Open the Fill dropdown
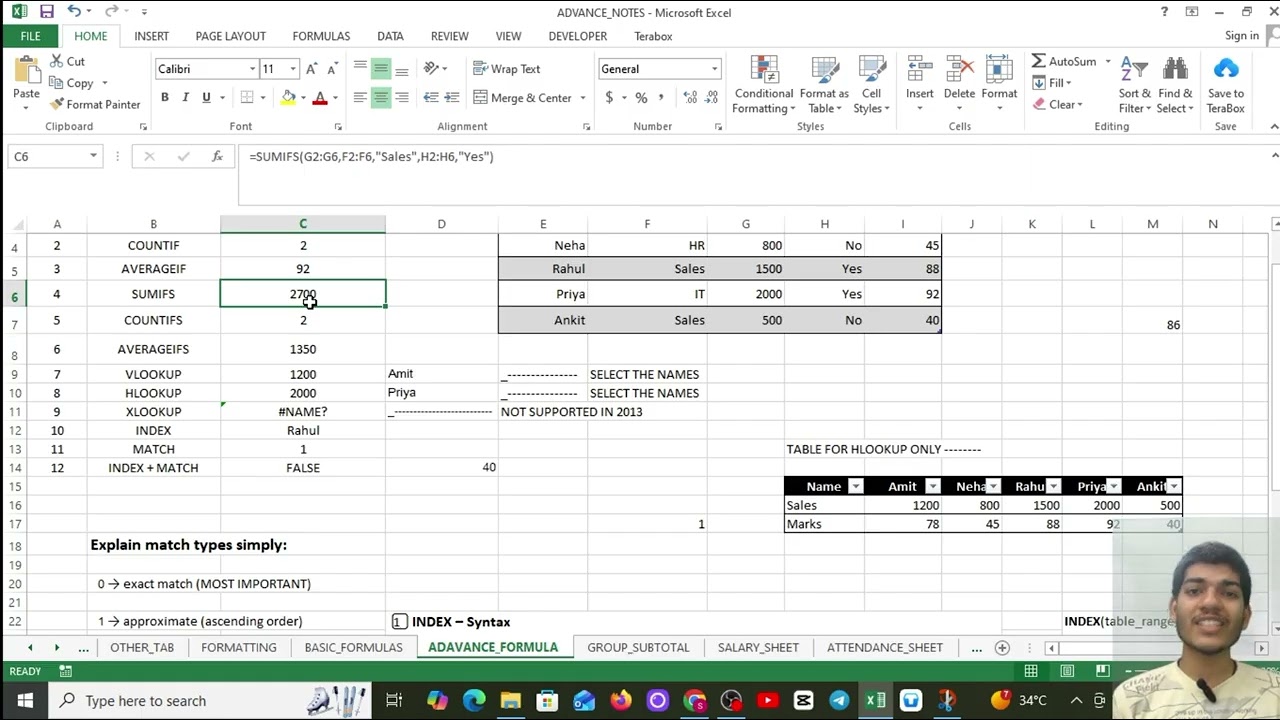 [x=1052, y=83]
